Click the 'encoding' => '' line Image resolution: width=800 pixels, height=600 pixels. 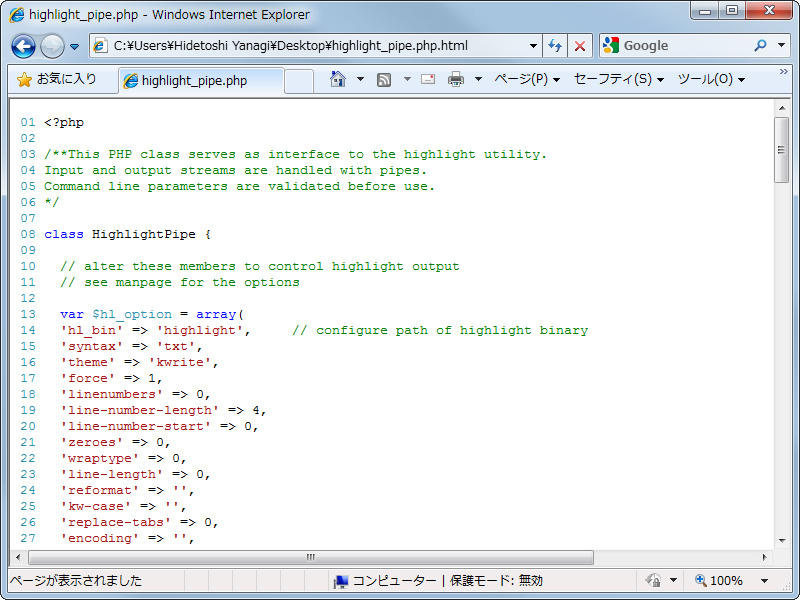[128, 538]
